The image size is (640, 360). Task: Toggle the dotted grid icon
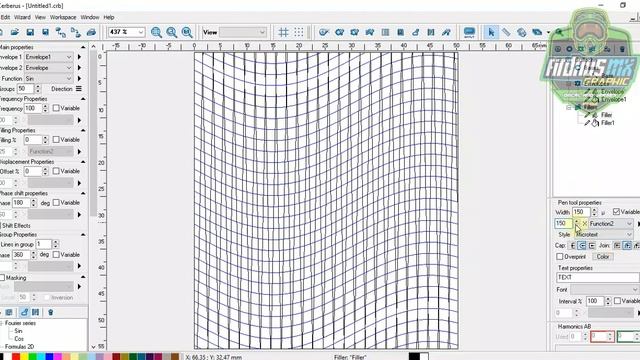pos(299,32)
